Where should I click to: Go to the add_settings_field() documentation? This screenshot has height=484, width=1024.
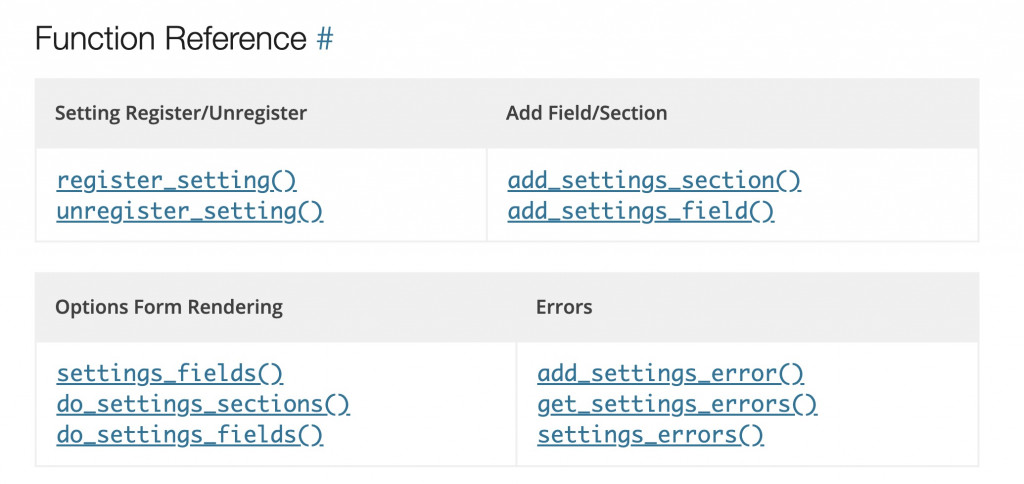pyautogui.click(x=641, y=211)
